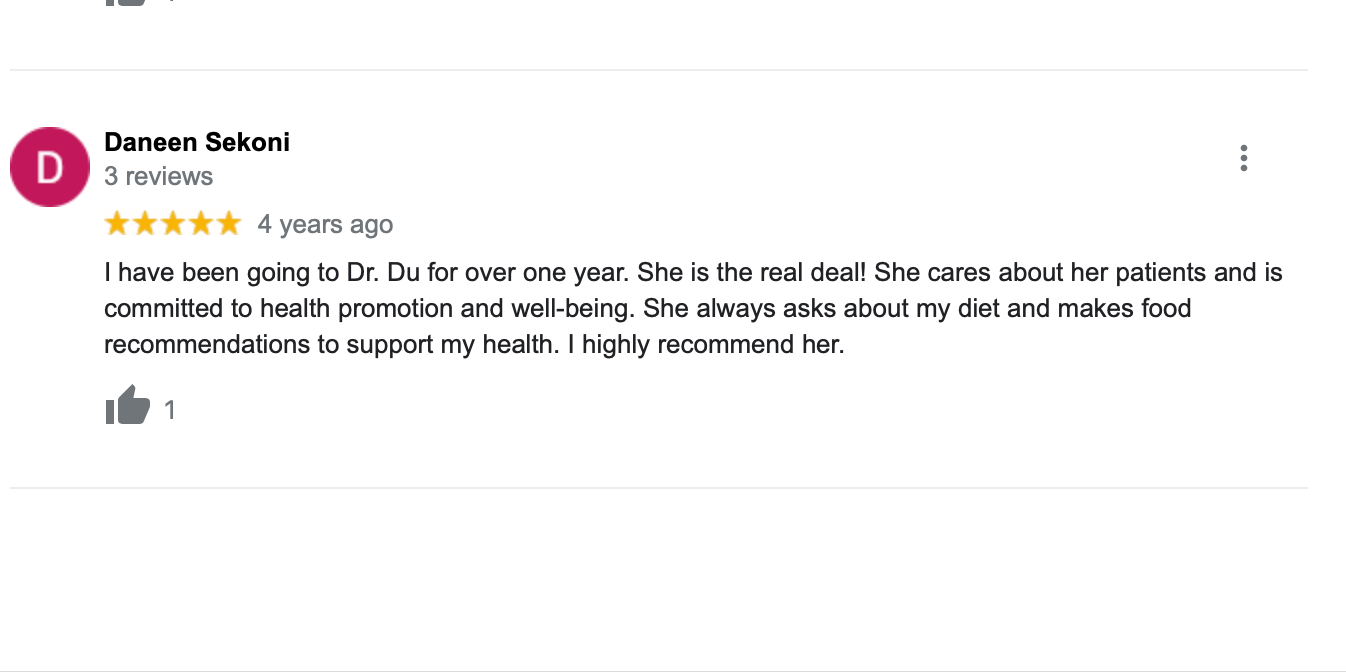This screenshot has height=672, width=1346.
Task: Click the third rating star
Action: [x=173, y=223]
